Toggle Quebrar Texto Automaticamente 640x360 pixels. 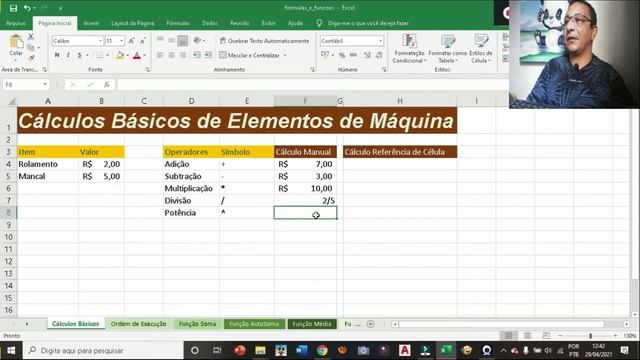(264, 41)
